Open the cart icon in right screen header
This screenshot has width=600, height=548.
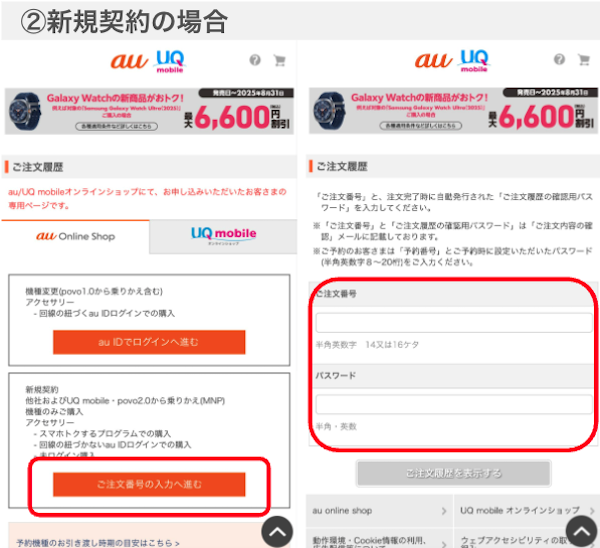pos(584,60)
